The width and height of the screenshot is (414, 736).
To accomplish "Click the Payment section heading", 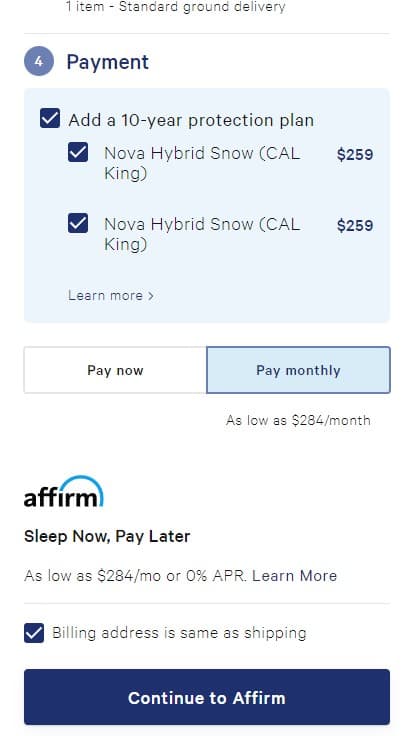I will (x=107, y=61).
